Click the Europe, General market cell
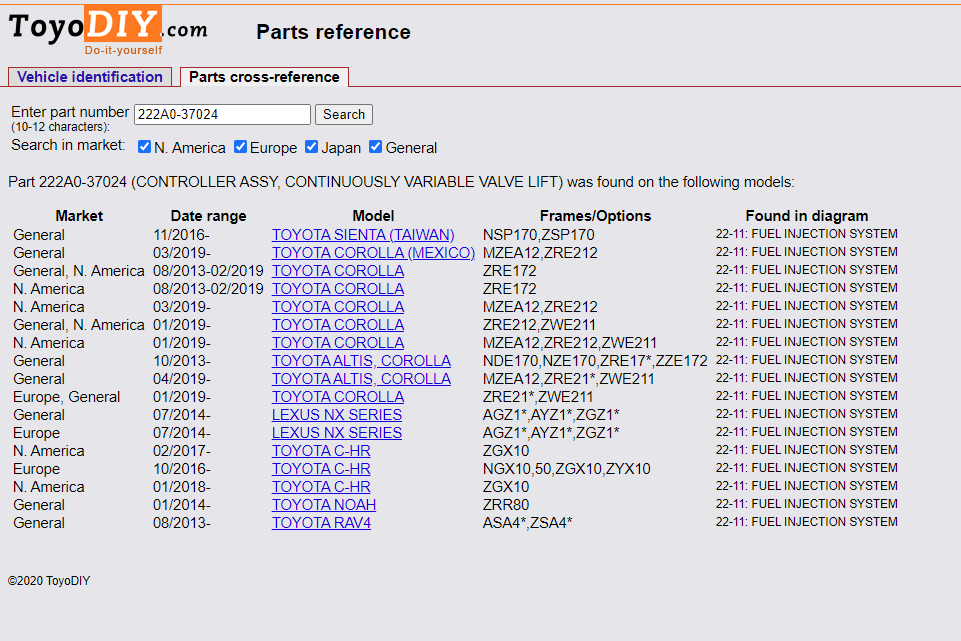Image resolution: width=961 pixels, height=641 pixels. click(67, 396)
